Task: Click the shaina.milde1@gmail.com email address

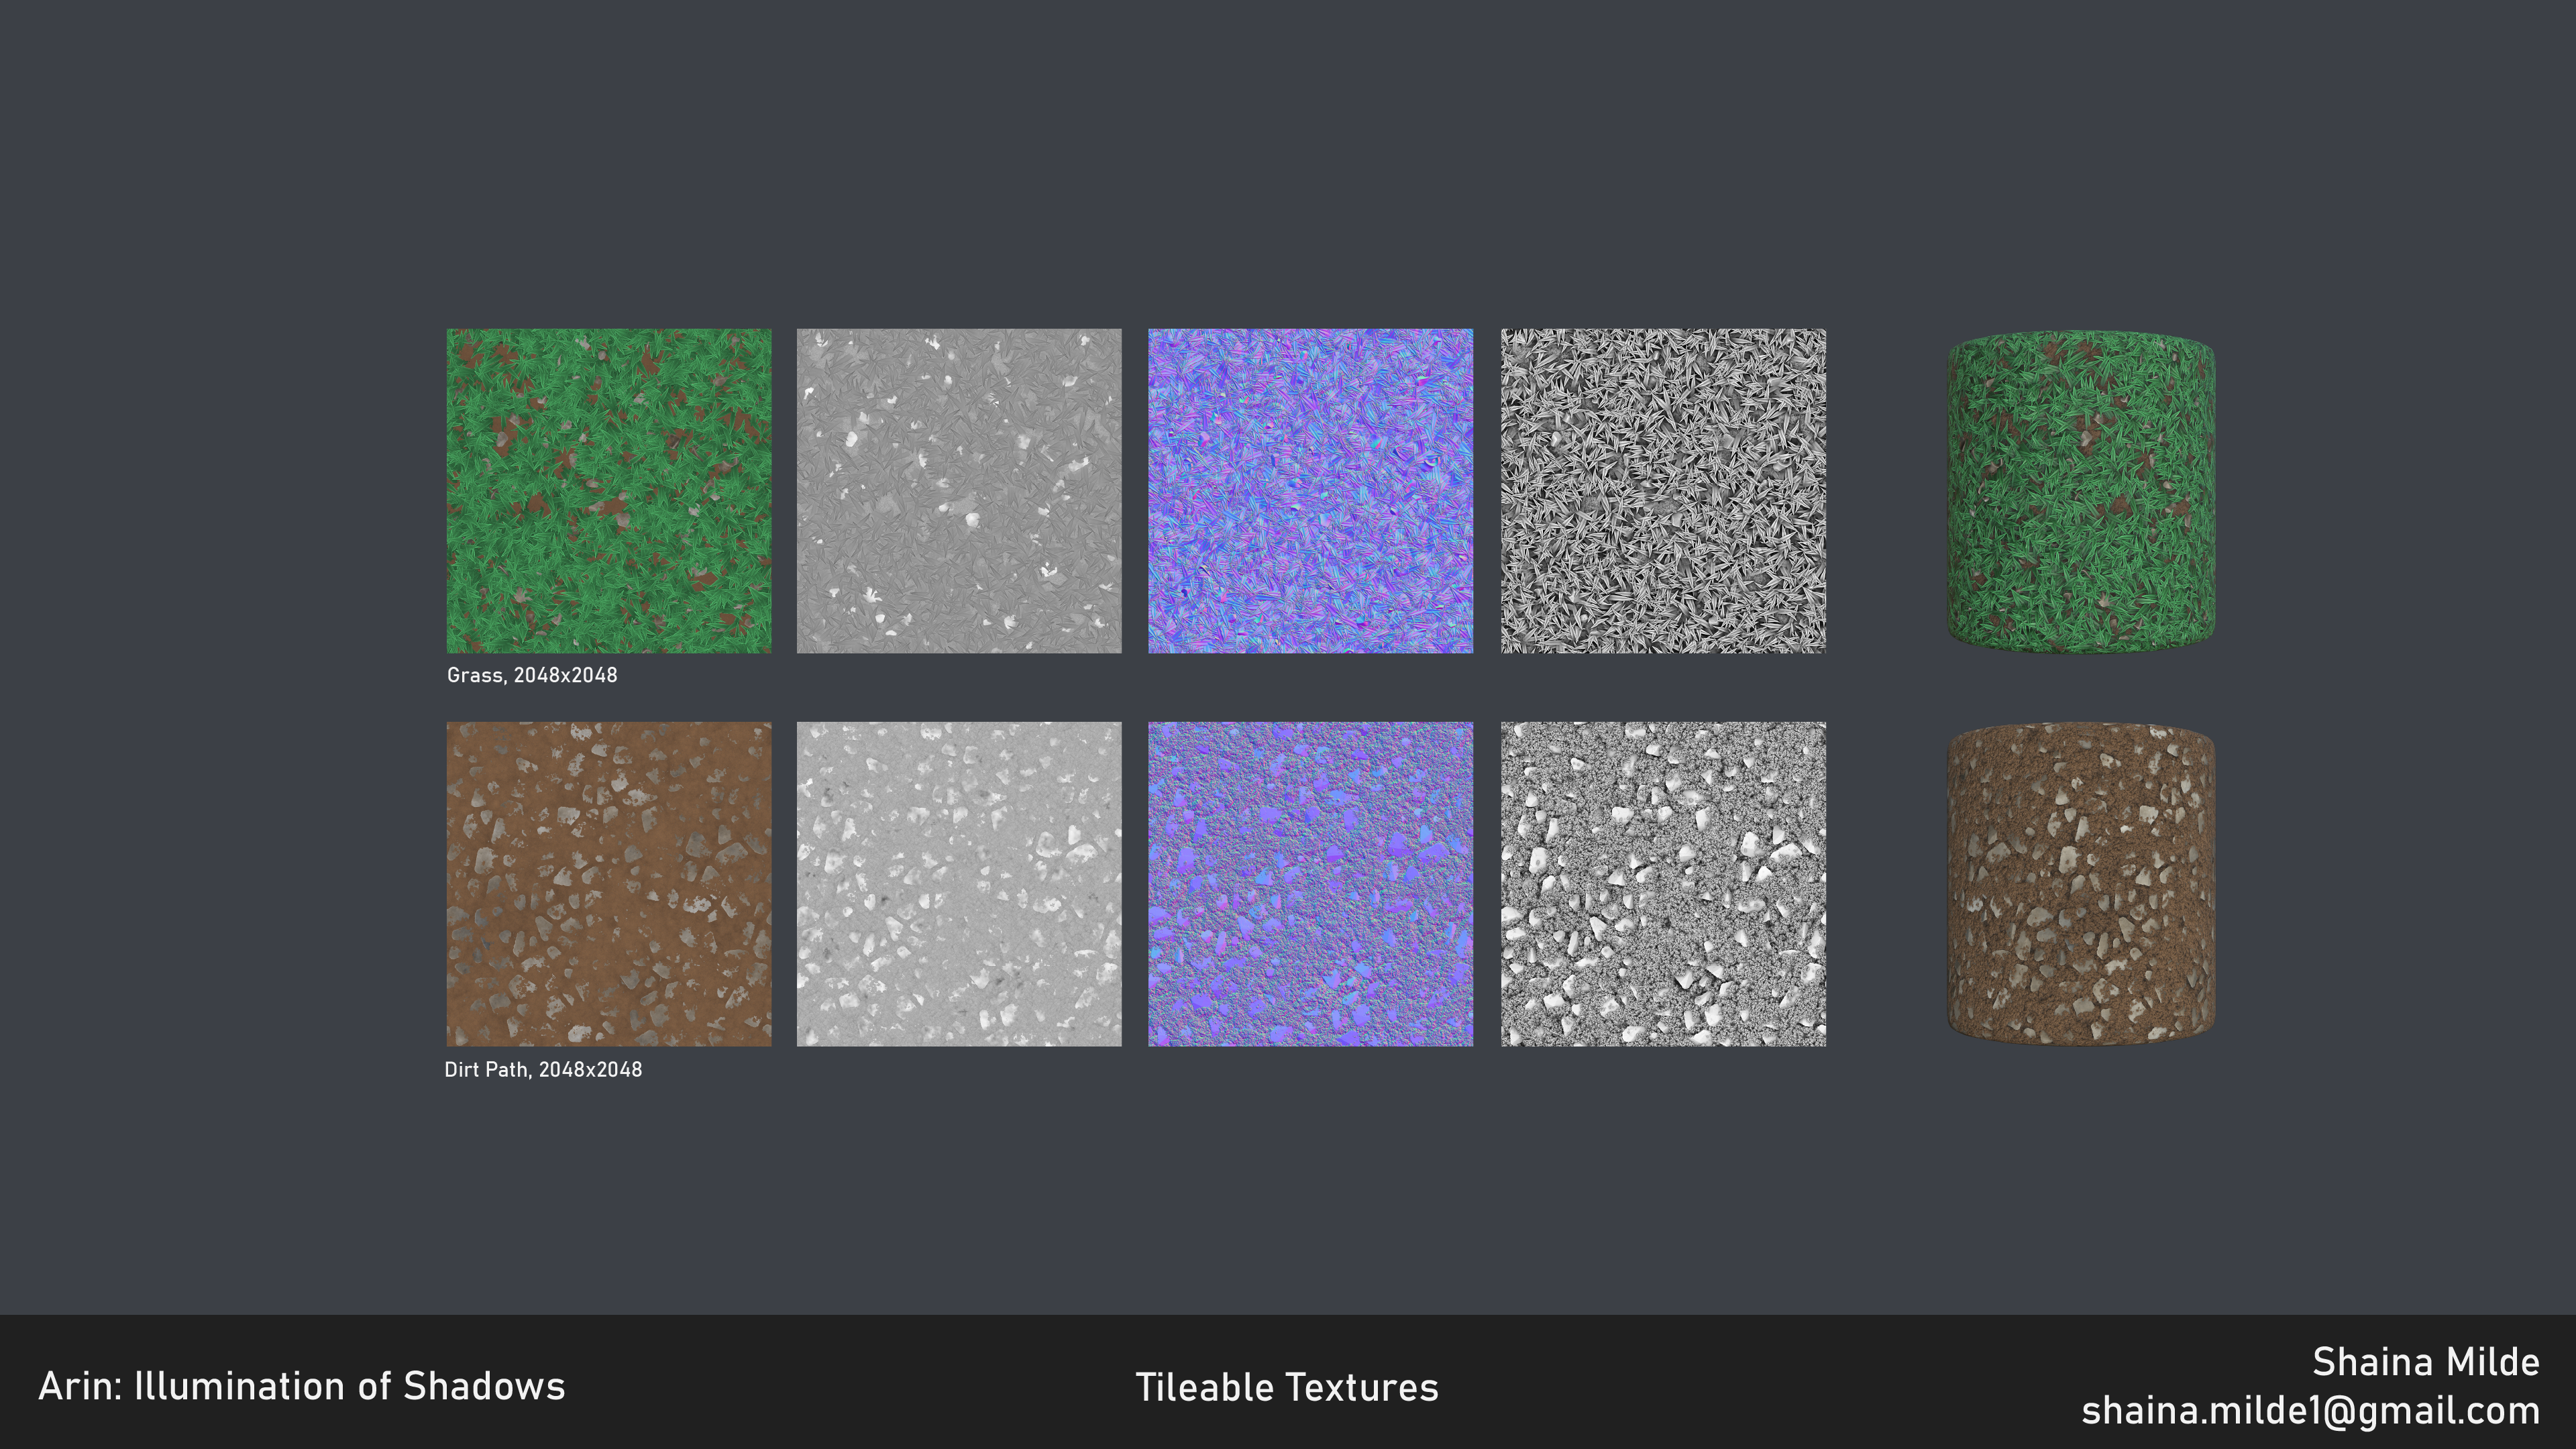Action: click(2311, 1411)
